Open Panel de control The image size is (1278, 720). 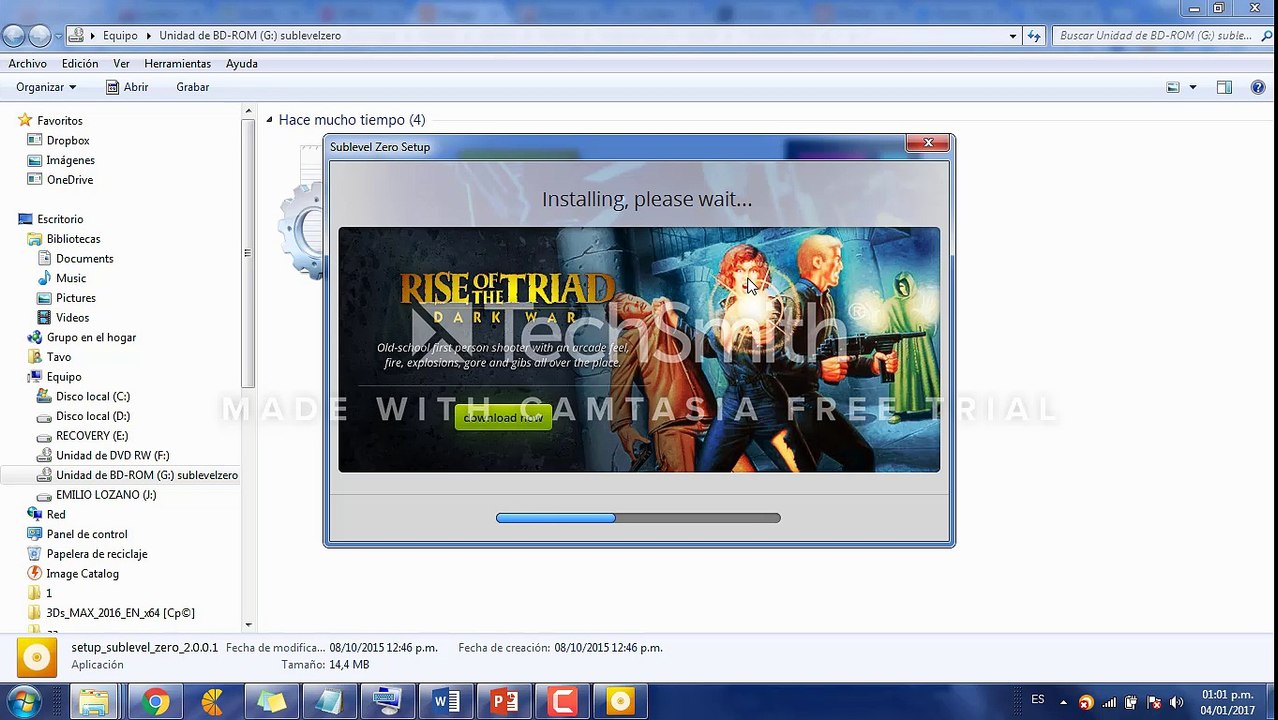tap(87, 534)
